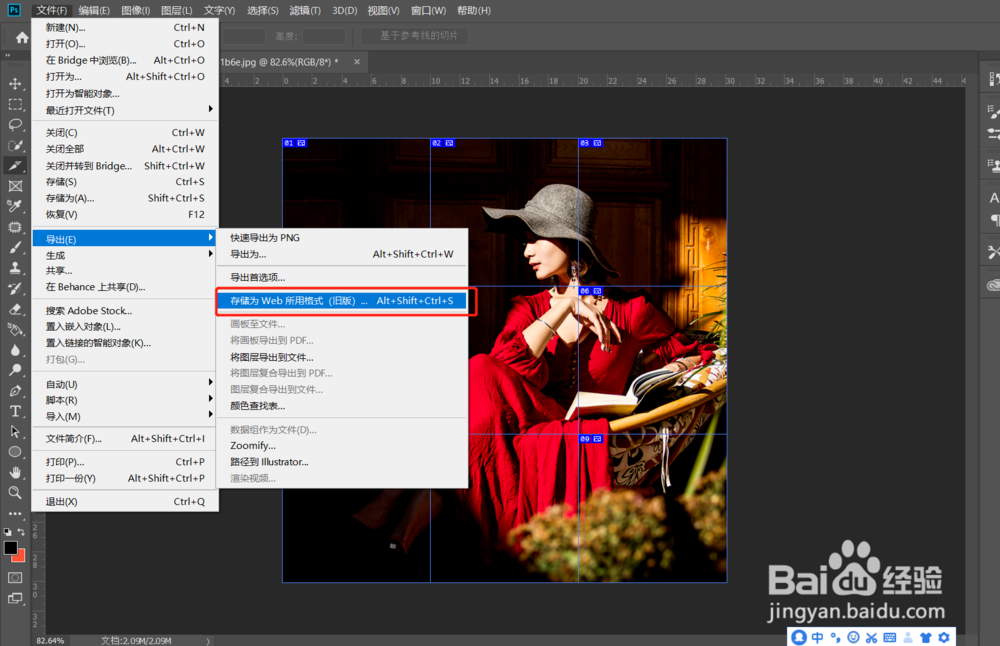Viewport: 1000px width, 646px height.
Task: Choose 导出为... in the export submenu
Action: point(342,254)
